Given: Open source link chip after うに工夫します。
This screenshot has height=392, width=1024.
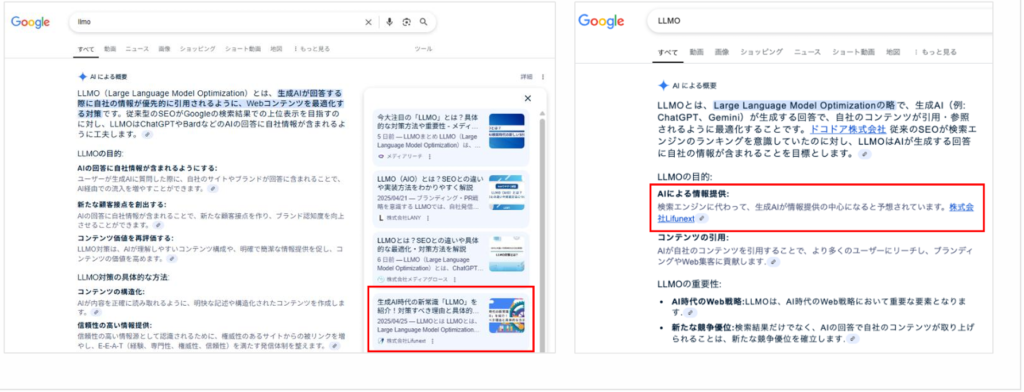Looking at the screenshot, I should (148, 135).
